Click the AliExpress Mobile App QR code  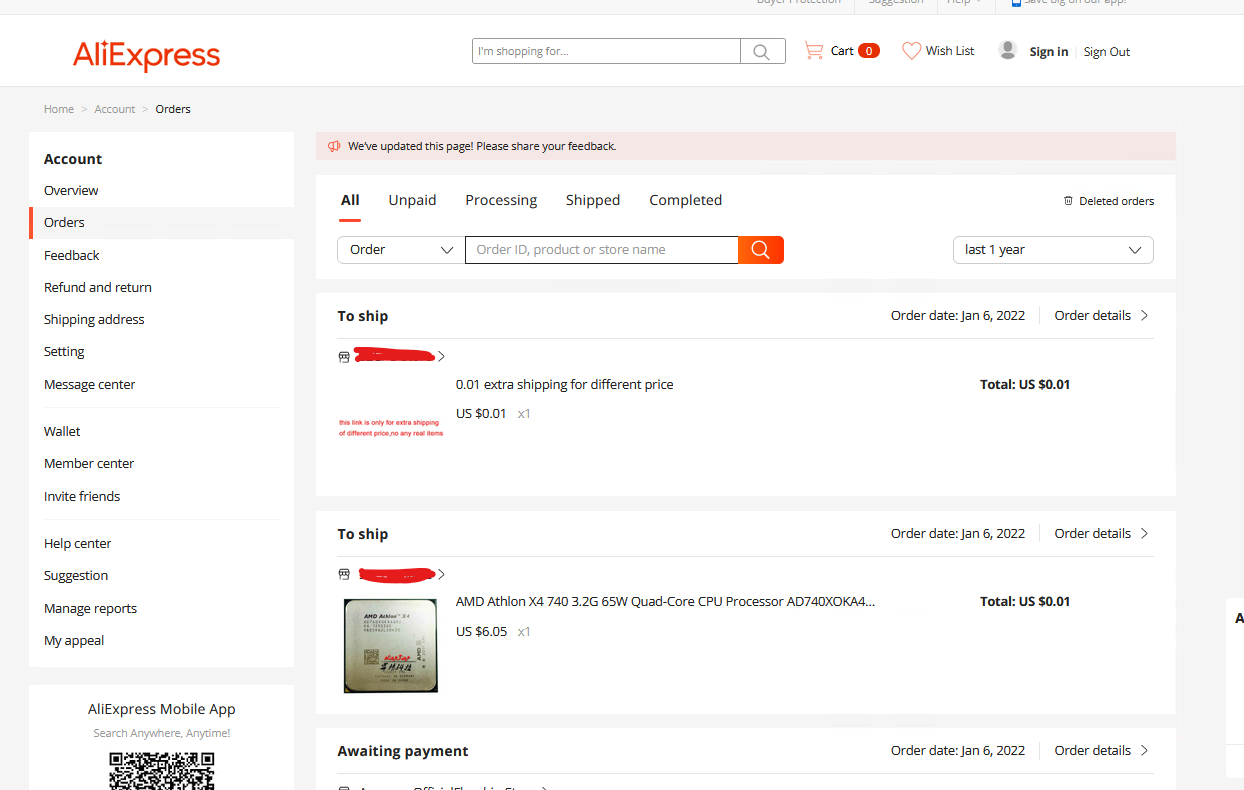pyautogui.click(x=161, y=770)
